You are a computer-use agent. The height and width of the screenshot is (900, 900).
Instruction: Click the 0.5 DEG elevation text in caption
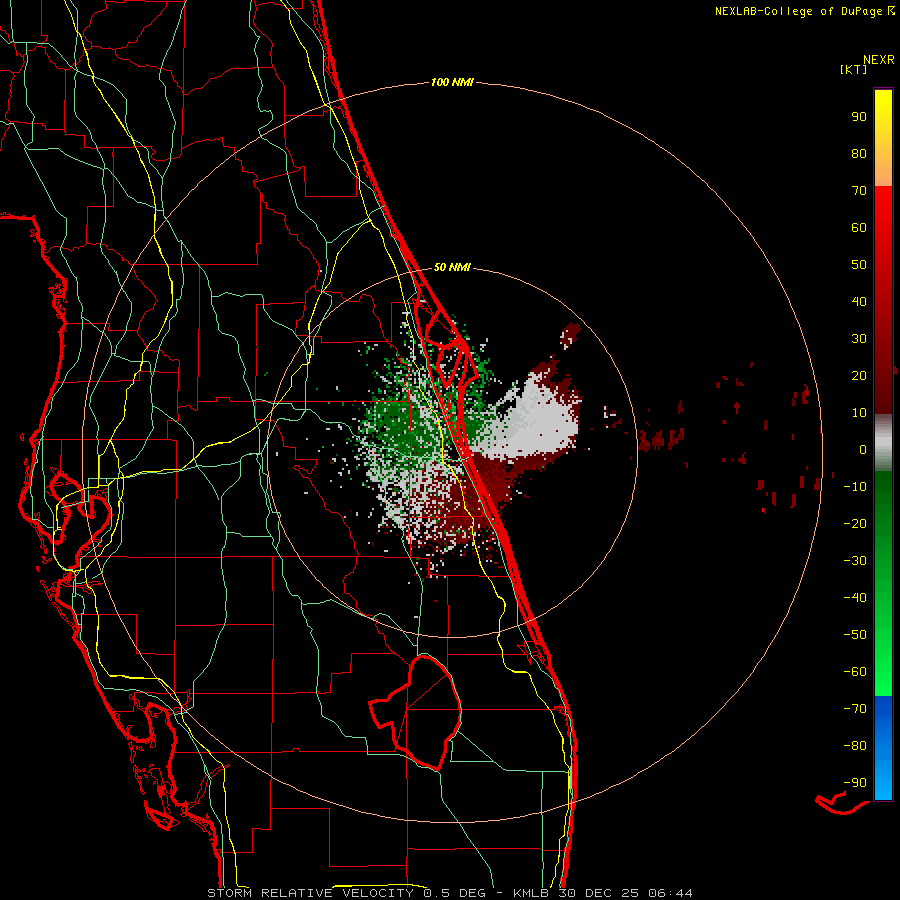455,893
